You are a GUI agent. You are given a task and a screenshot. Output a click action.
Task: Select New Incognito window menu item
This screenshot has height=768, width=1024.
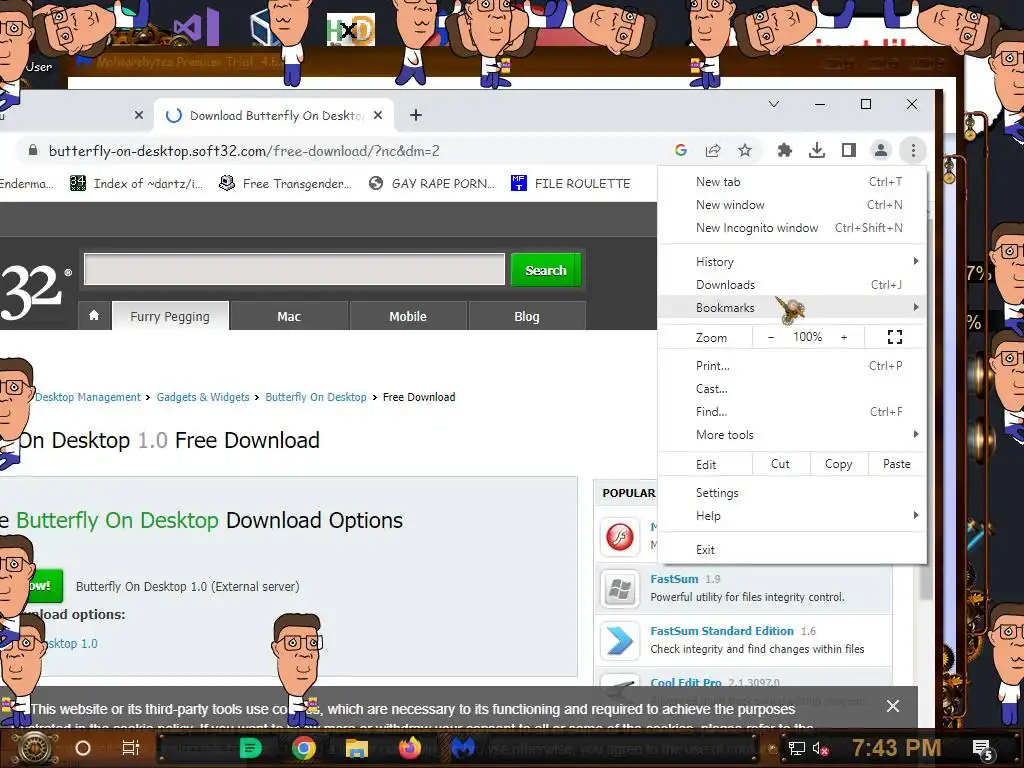coord(792,227)
